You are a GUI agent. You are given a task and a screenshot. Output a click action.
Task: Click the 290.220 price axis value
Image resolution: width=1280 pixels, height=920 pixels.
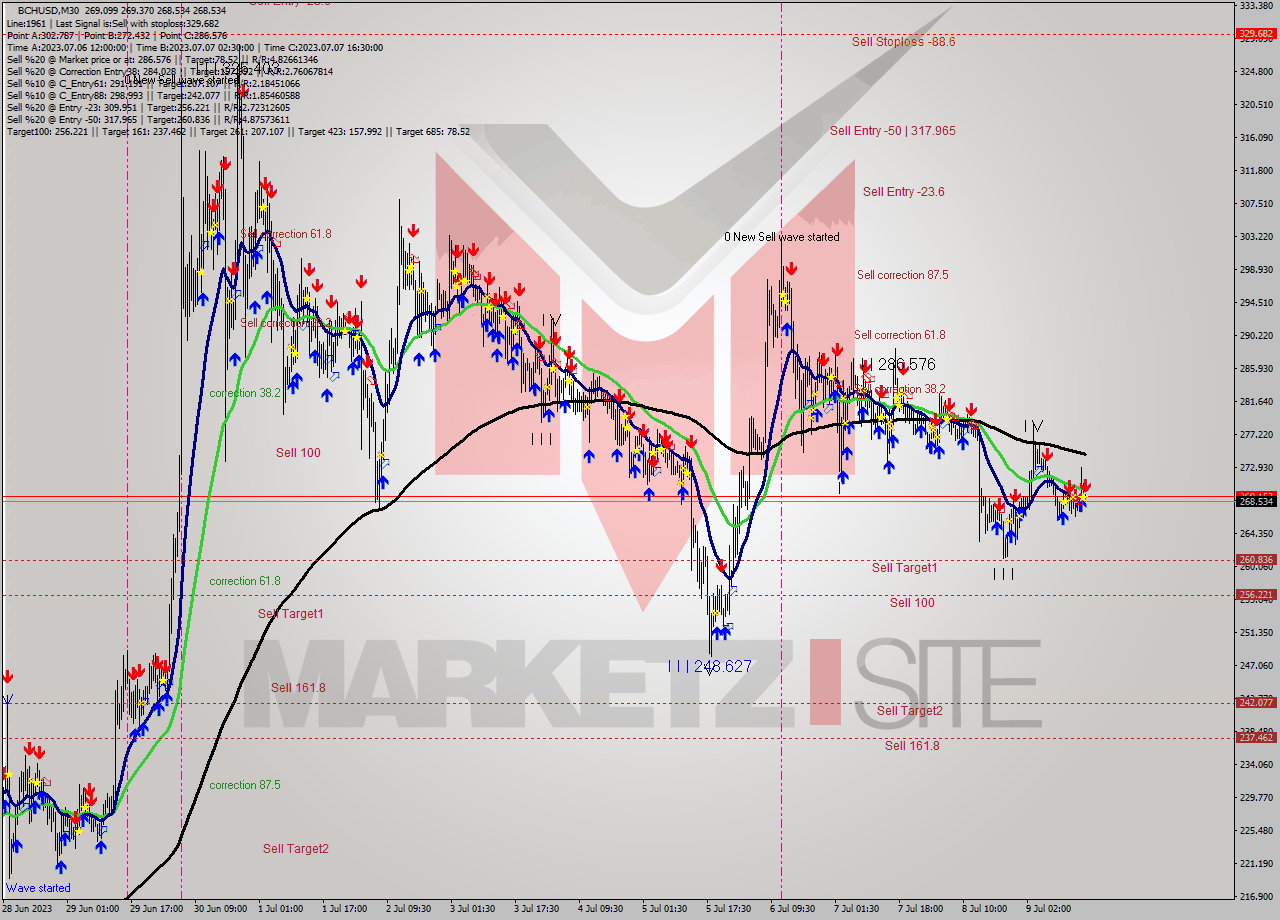pos(1256,336)
